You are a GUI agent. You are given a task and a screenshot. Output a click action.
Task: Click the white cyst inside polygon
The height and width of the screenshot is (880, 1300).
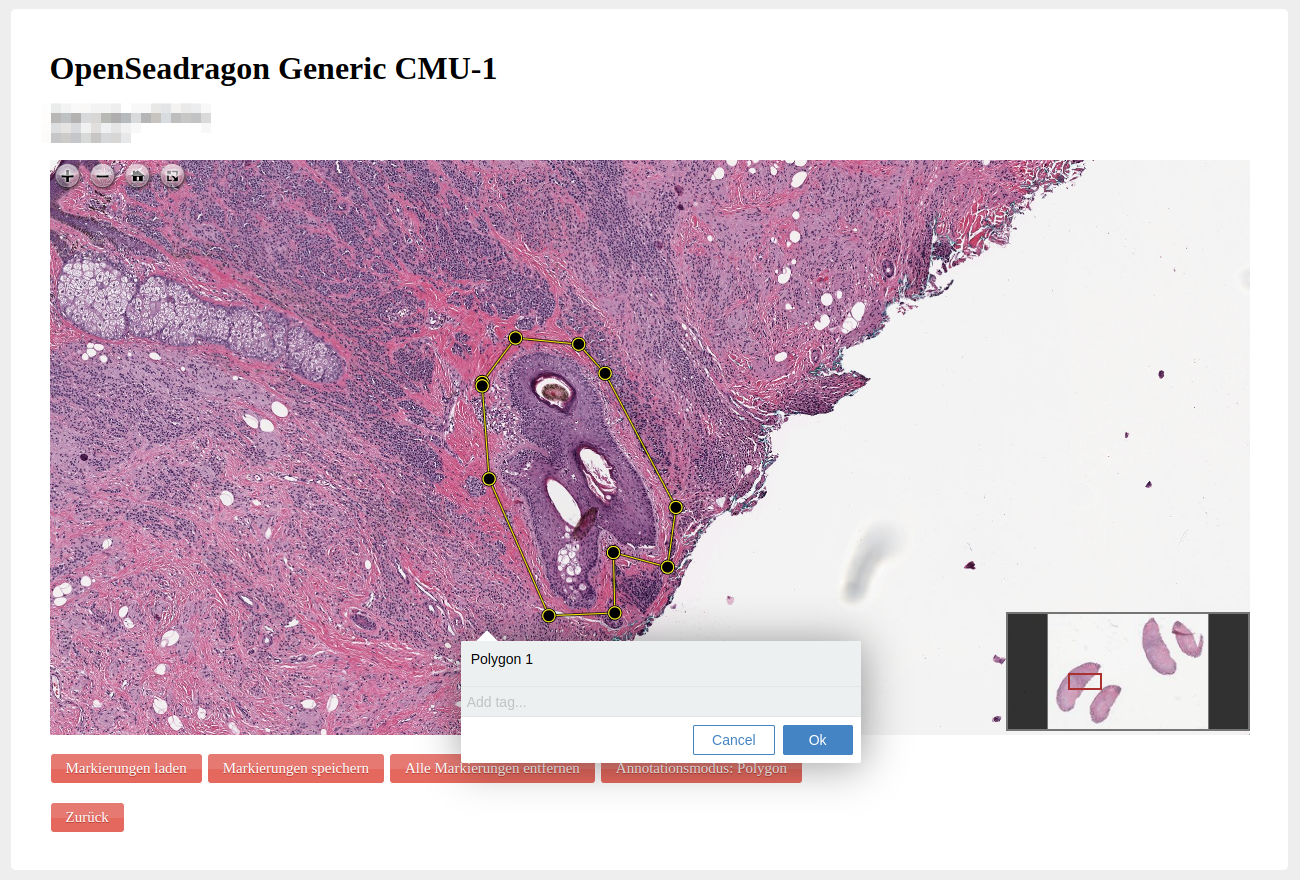(562, 502)
